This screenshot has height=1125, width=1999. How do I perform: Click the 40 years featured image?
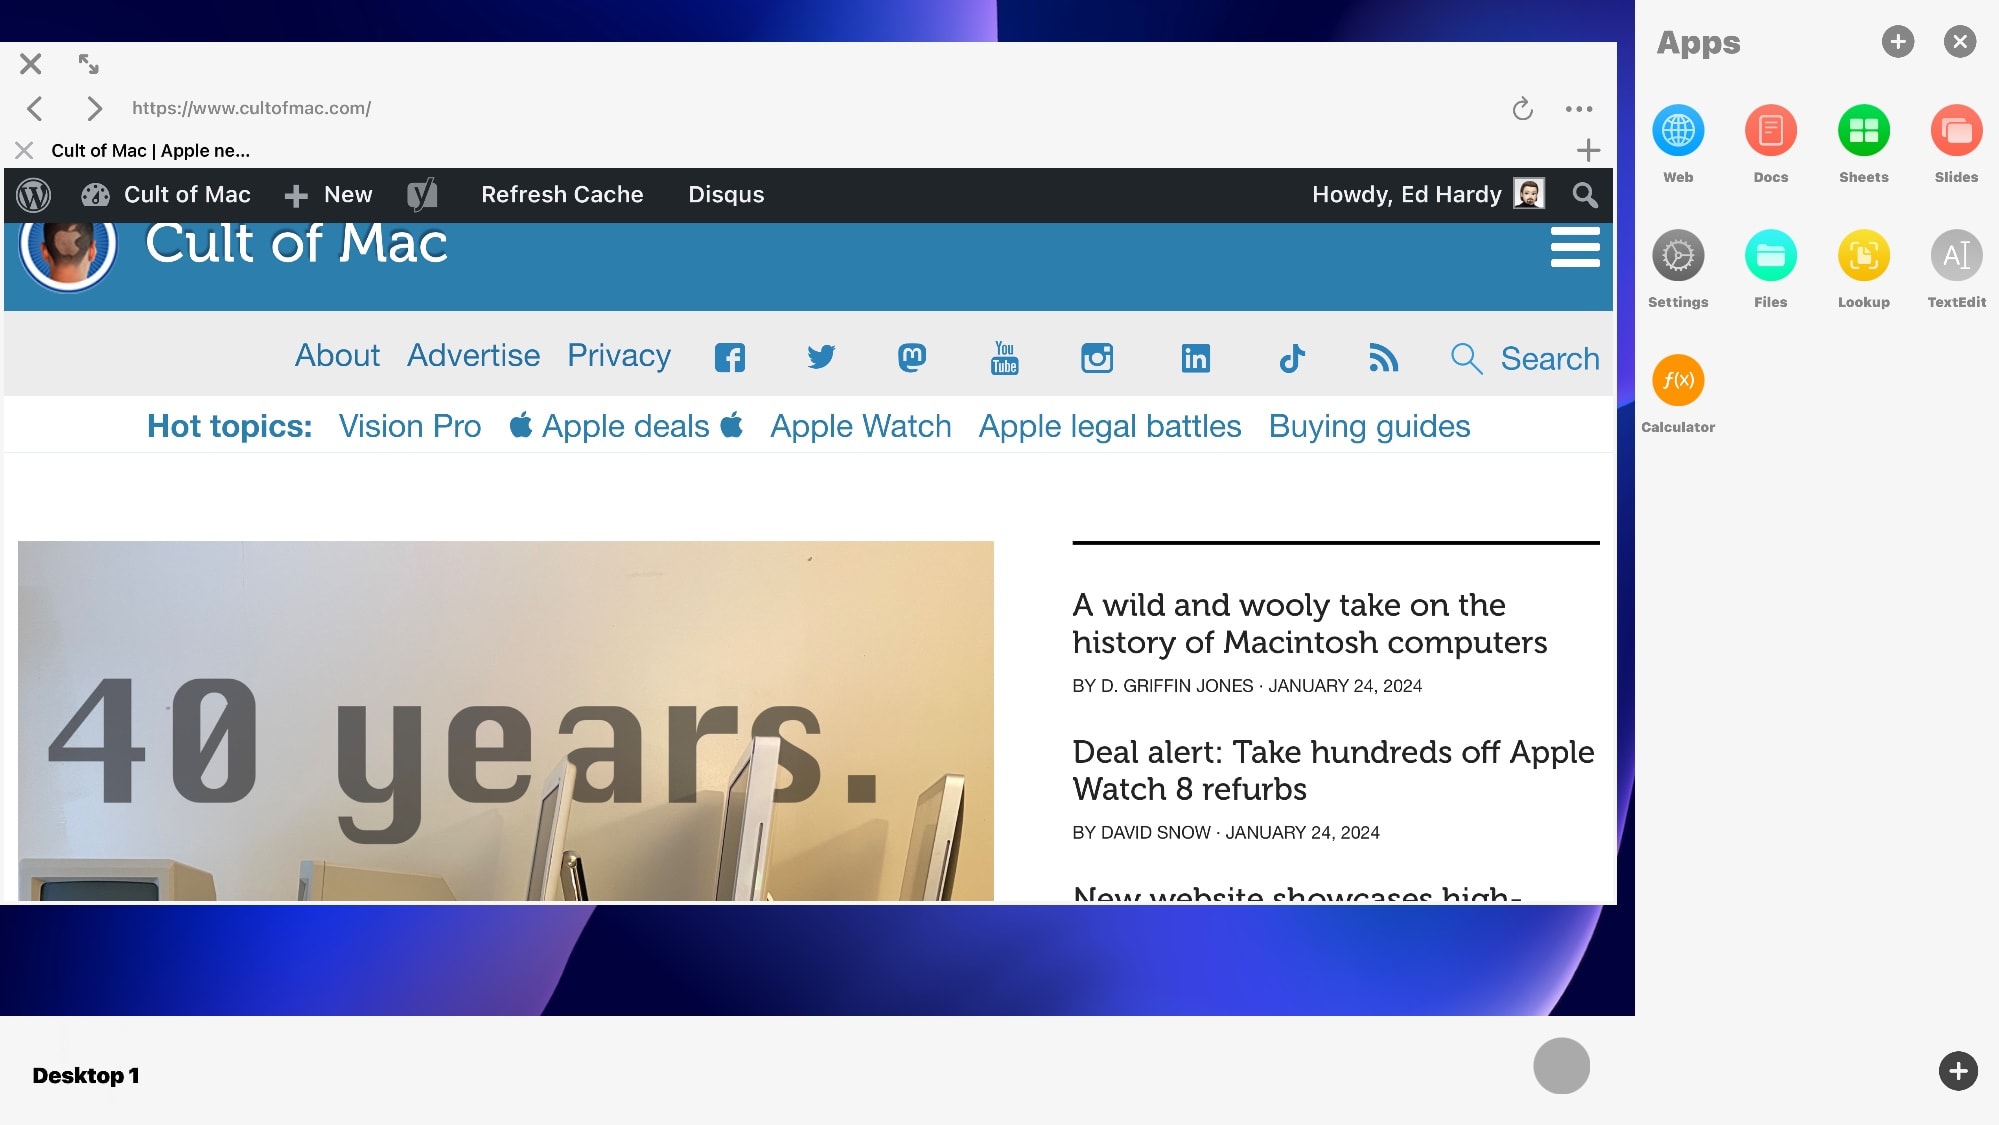505,720
